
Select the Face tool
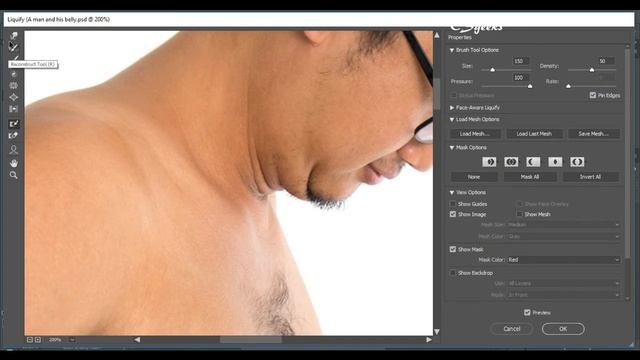[13, 149]
